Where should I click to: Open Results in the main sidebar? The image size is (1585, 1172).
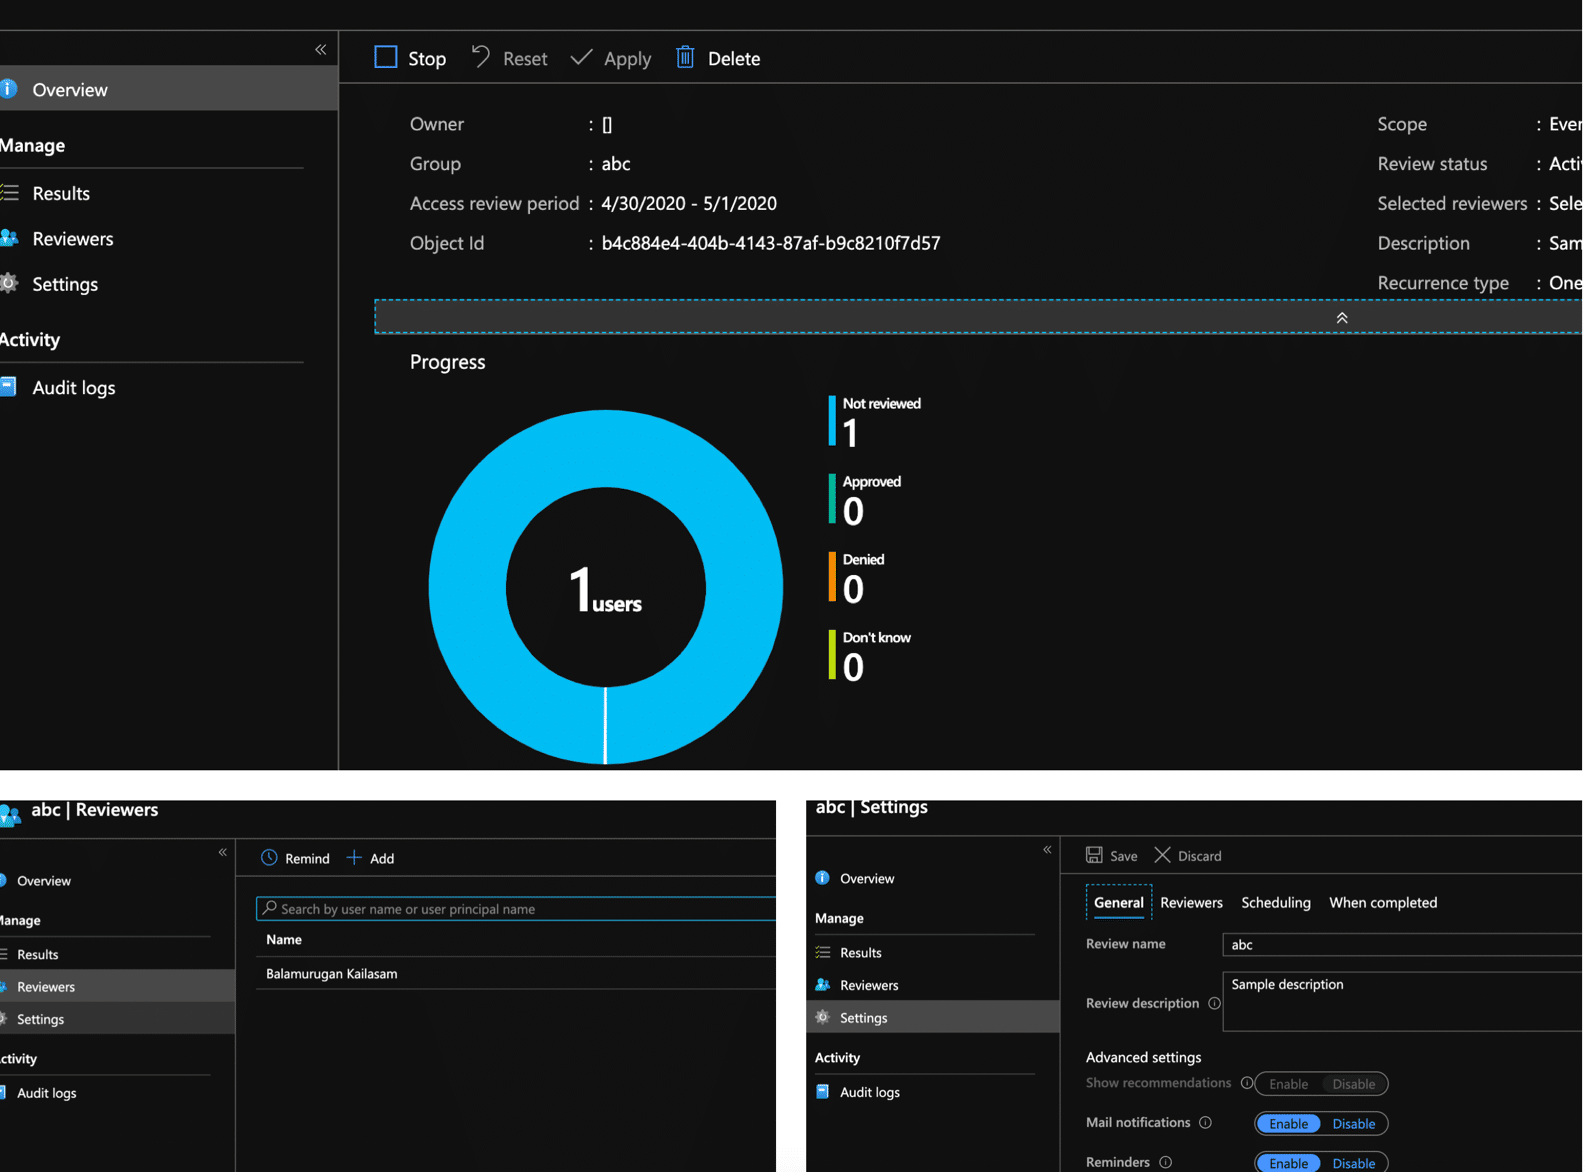(61, 193)
